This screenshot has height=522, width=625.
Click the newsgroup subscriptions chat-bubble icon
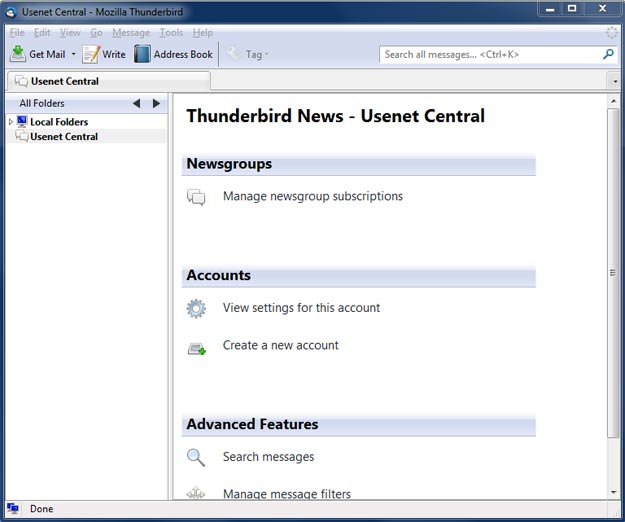196,197
